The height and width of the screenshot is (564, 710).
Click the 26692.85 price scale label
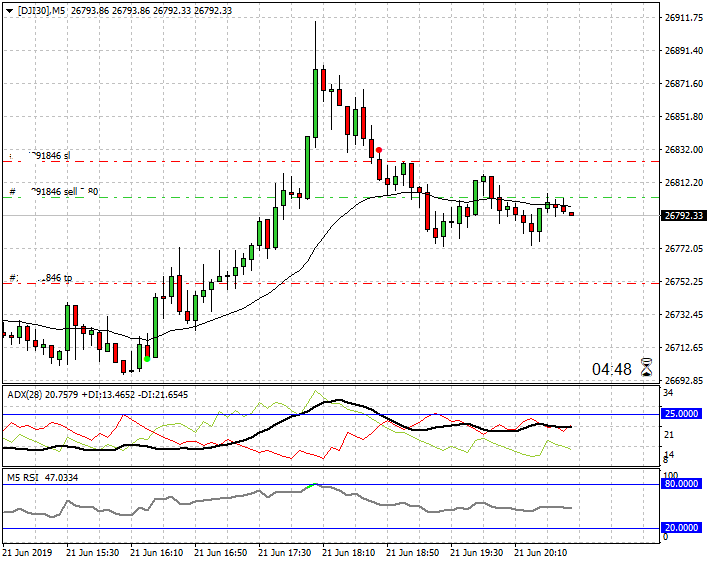pos(684,381)
